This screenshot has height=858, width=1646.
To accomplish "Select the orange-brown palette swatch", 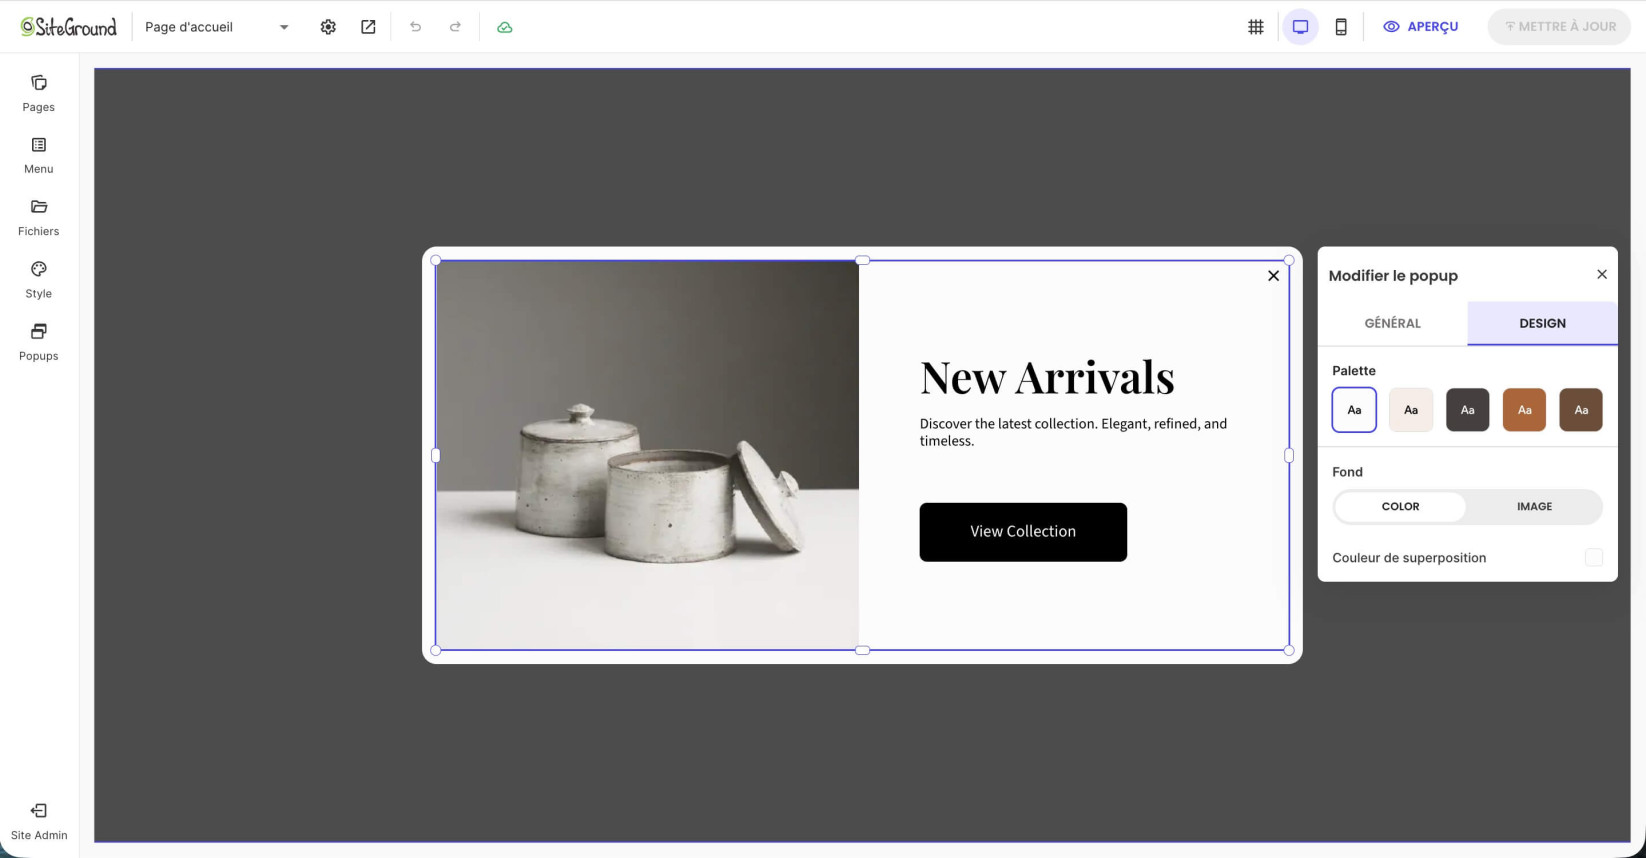I will click(x=1524, y=410).
